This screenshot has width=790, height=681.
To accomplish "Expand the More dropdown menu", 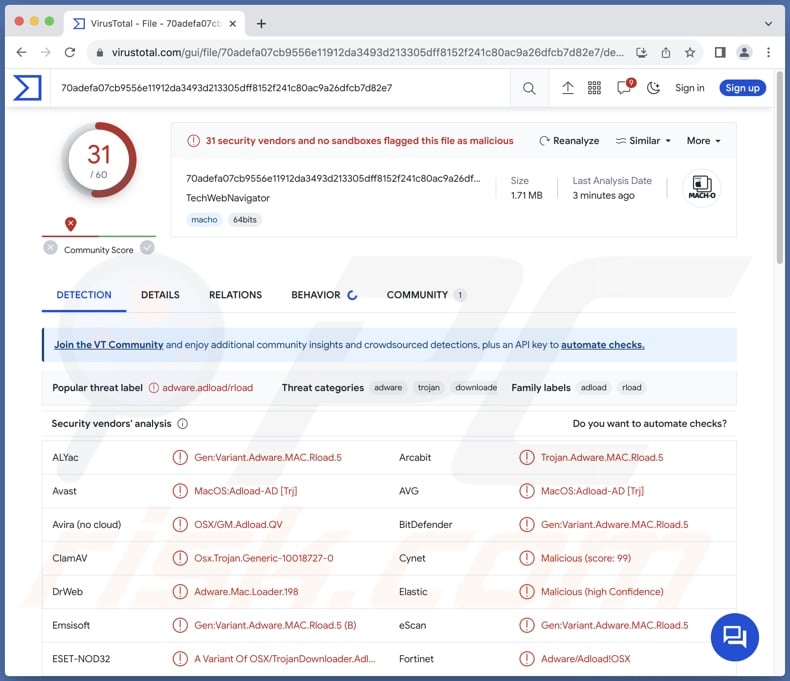I will coord(703,141).
